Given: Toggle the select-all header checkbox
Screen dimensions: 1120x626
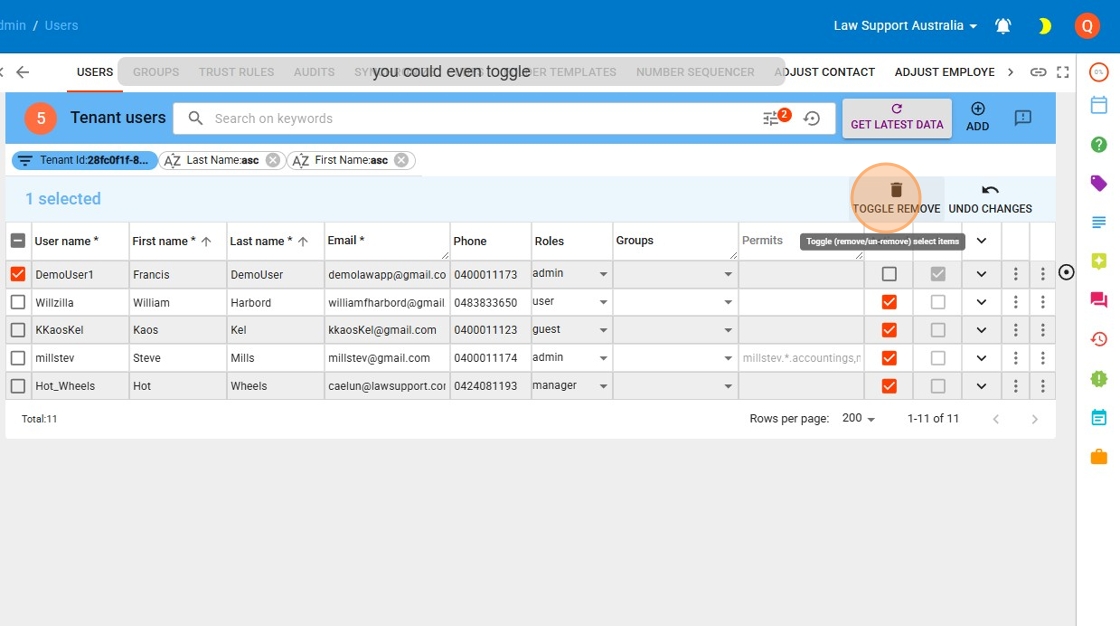Looking at the screenshot, I should 18,241.
